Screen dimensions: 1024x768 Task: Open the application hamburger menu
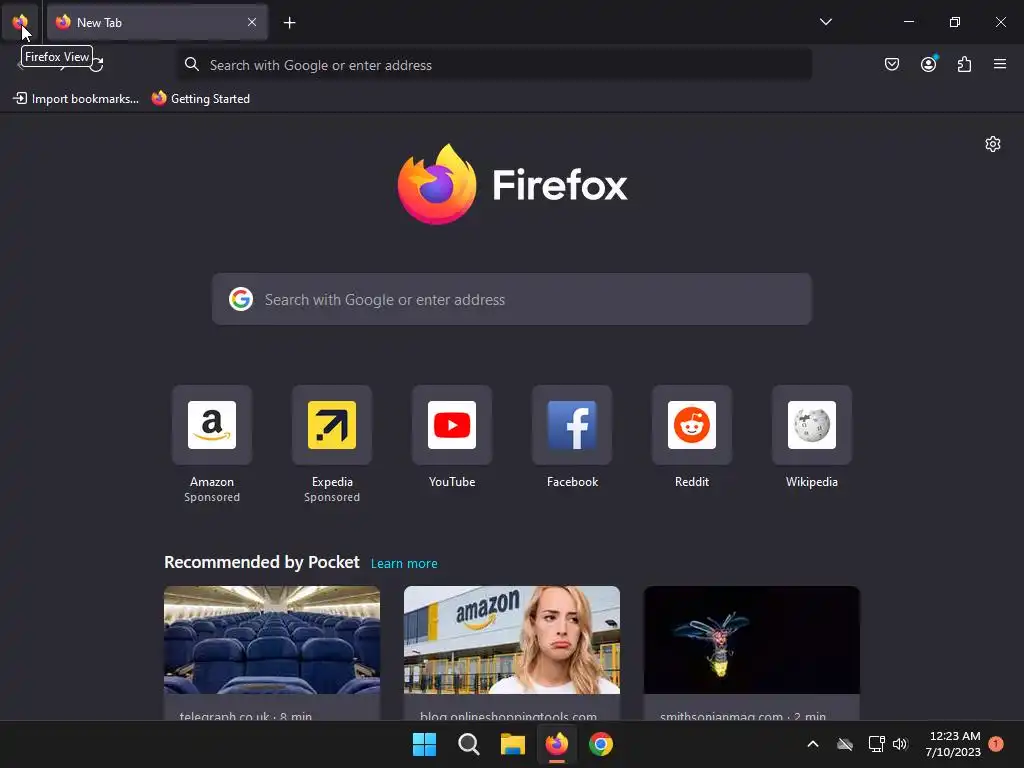[1000, 64]
